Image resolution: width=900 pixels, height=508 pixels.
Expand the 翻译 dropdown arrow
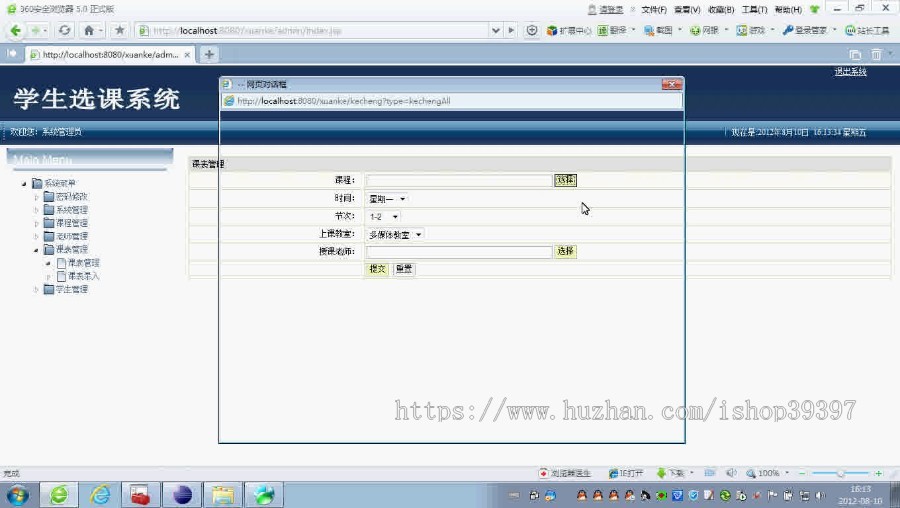pos(634,30)
